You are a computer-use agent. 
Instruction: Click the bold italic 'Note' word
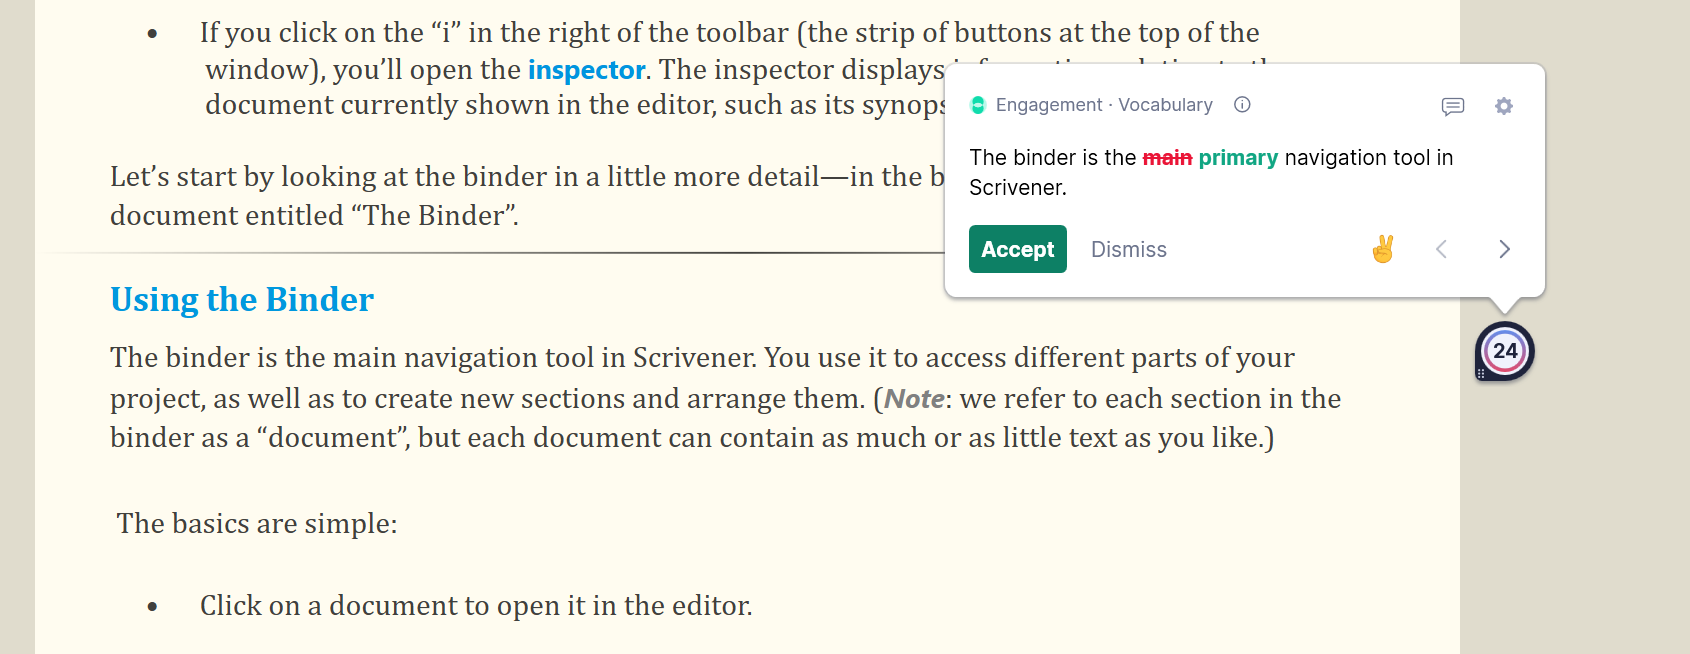(914, 399)
